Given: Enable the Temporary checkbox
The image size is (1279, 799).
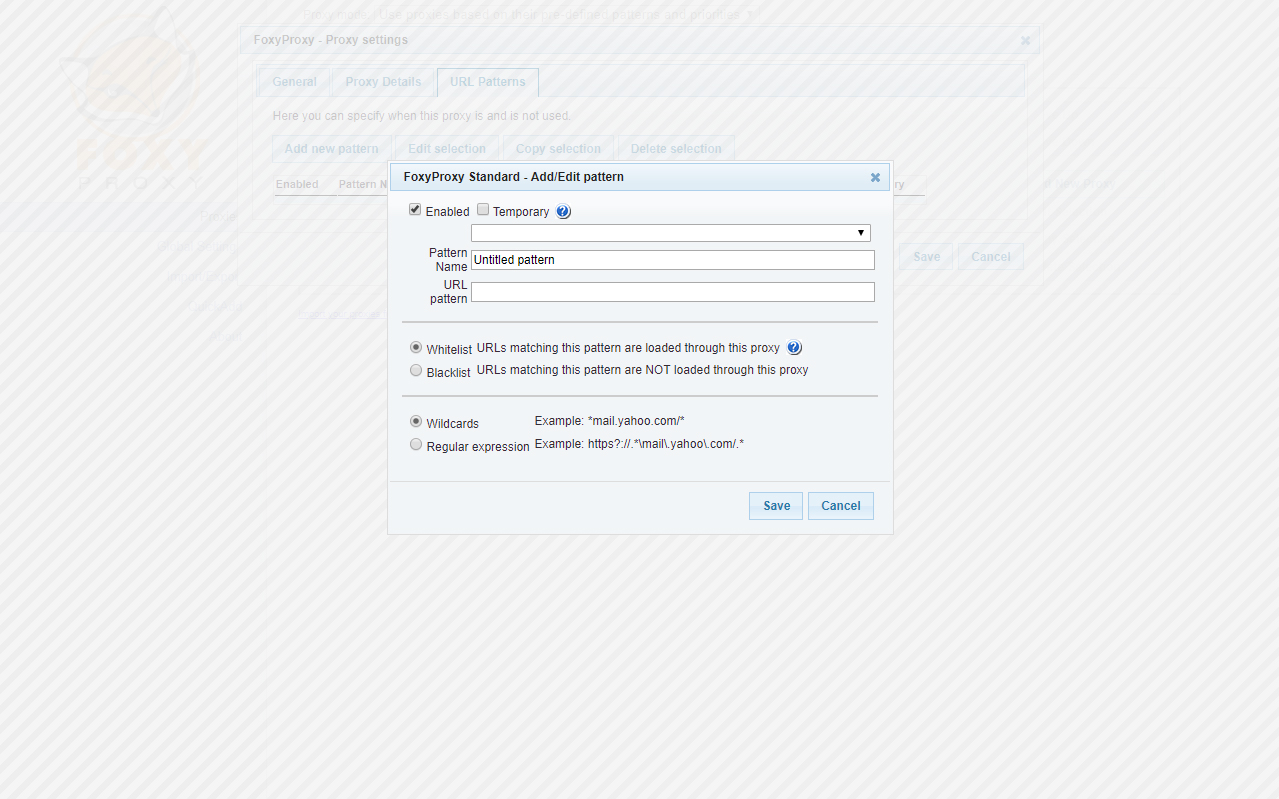Looking at the screenshot, I should tap(483, 210).
